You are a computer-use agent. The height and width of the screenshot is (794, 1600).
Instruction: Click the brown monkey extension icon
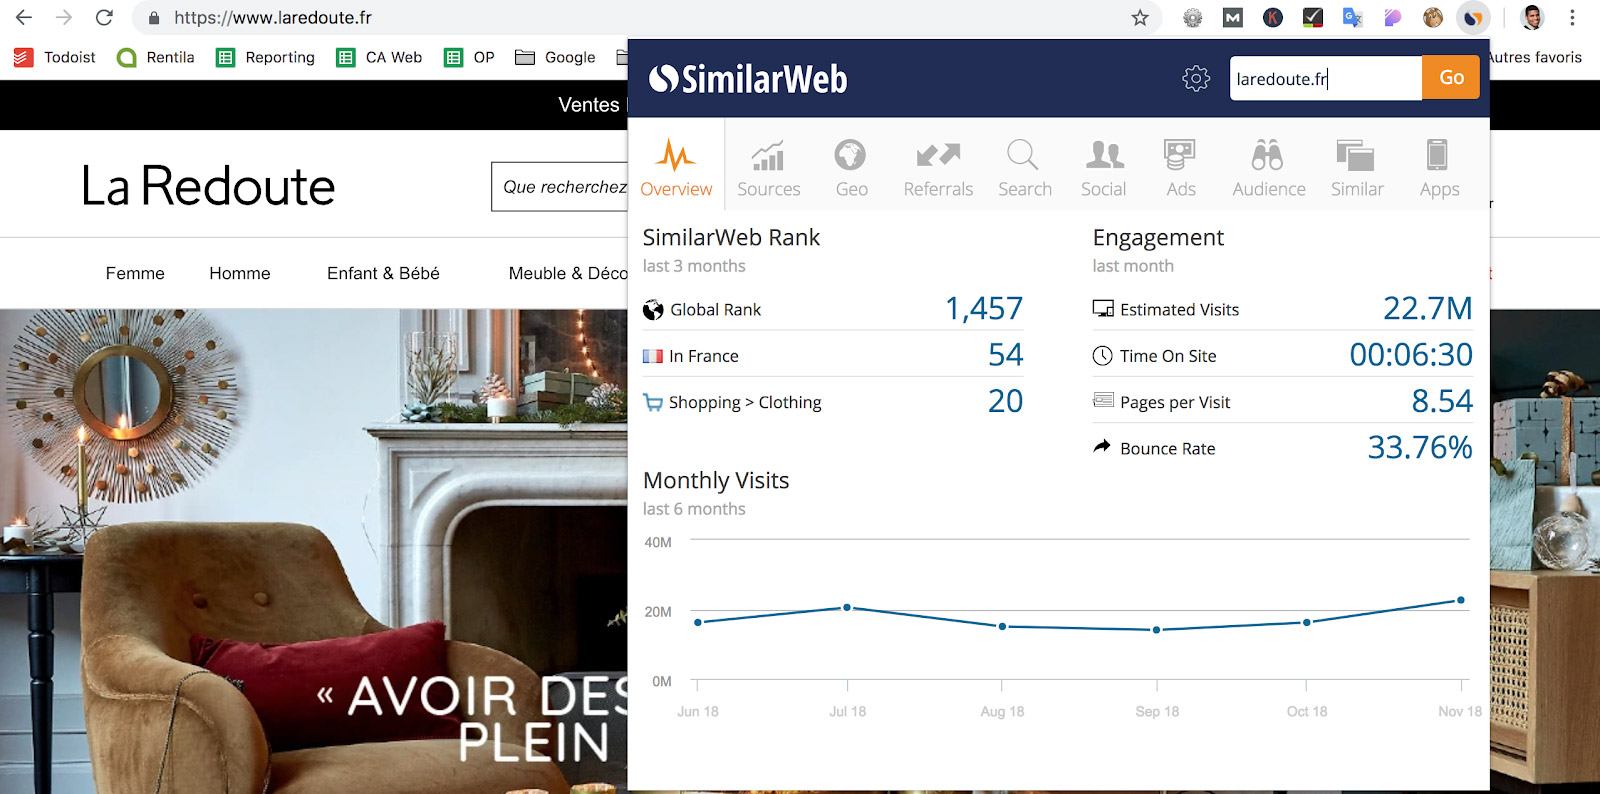point(1433,17)
